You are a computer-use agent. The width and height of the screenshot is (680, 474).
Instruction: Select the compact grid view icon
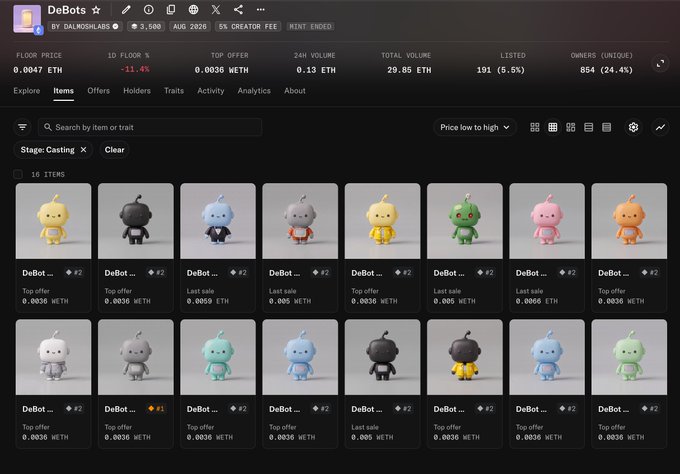(552, 127)
